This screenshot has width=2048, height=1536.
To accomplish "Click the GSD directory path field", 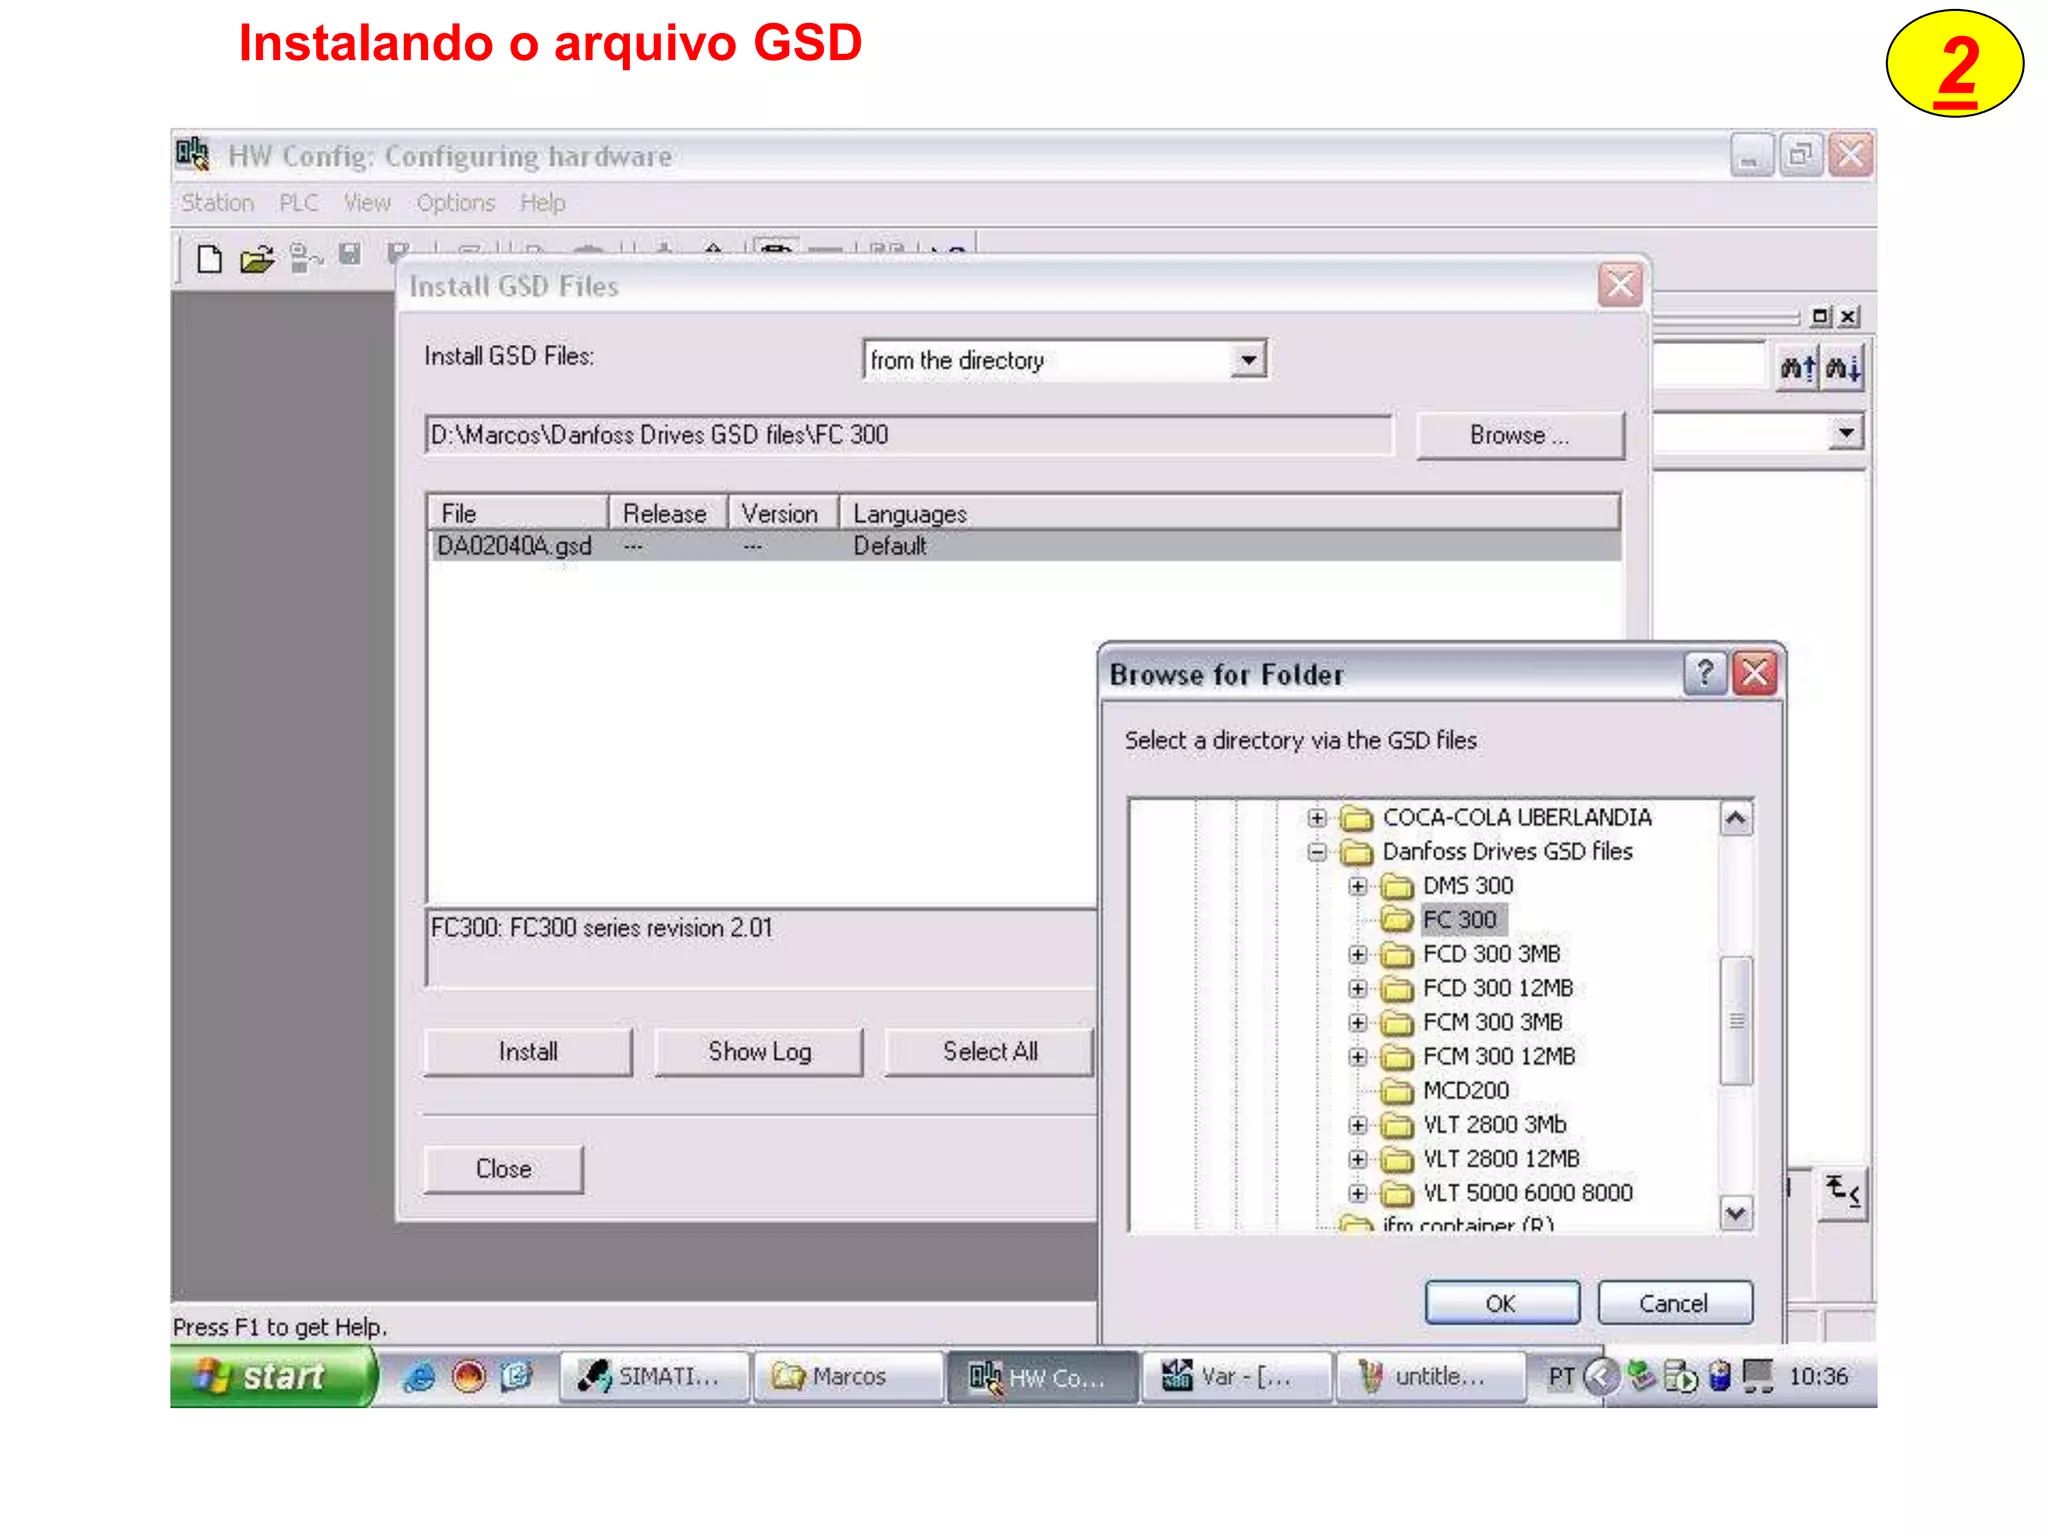I will [908, 435].
